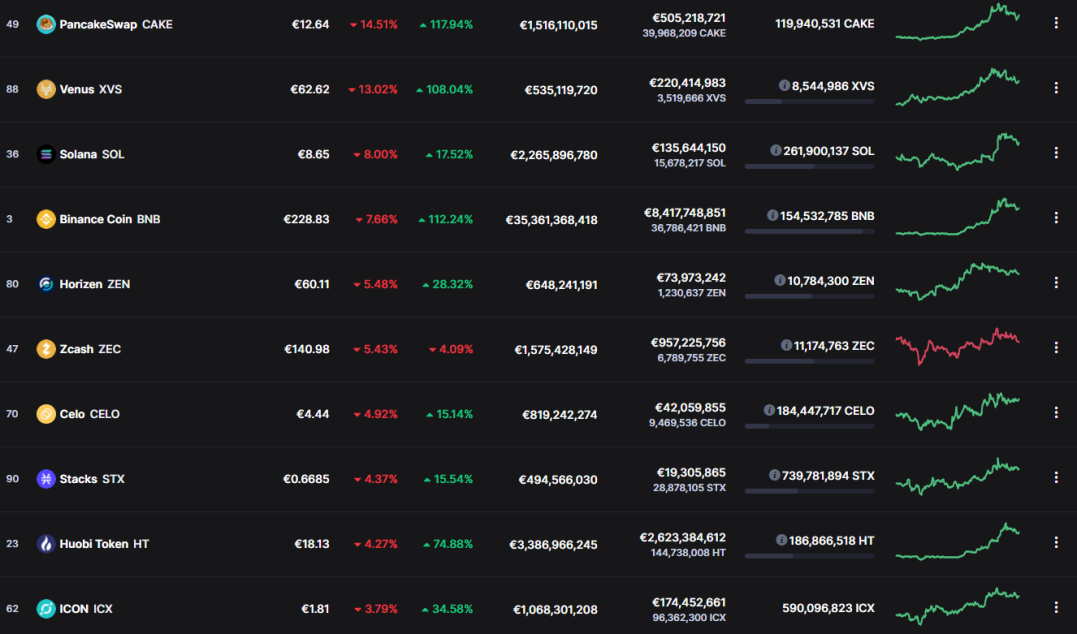Click the Solana SOL logo icon

tap(46, 155)
